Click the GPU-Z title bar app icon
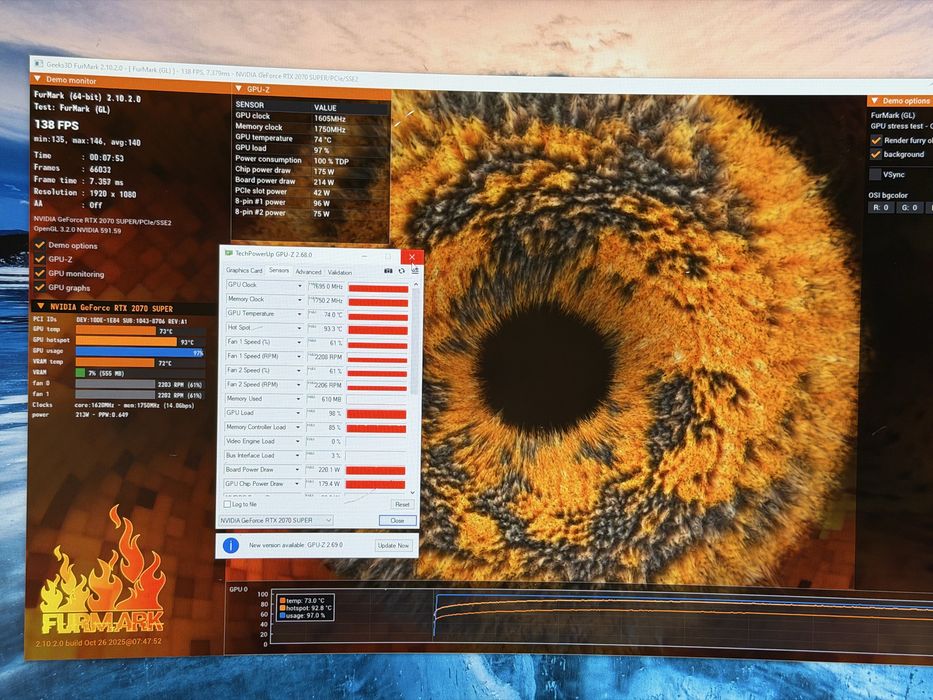The width and height of the screenshot is (933, 700). 228,254
